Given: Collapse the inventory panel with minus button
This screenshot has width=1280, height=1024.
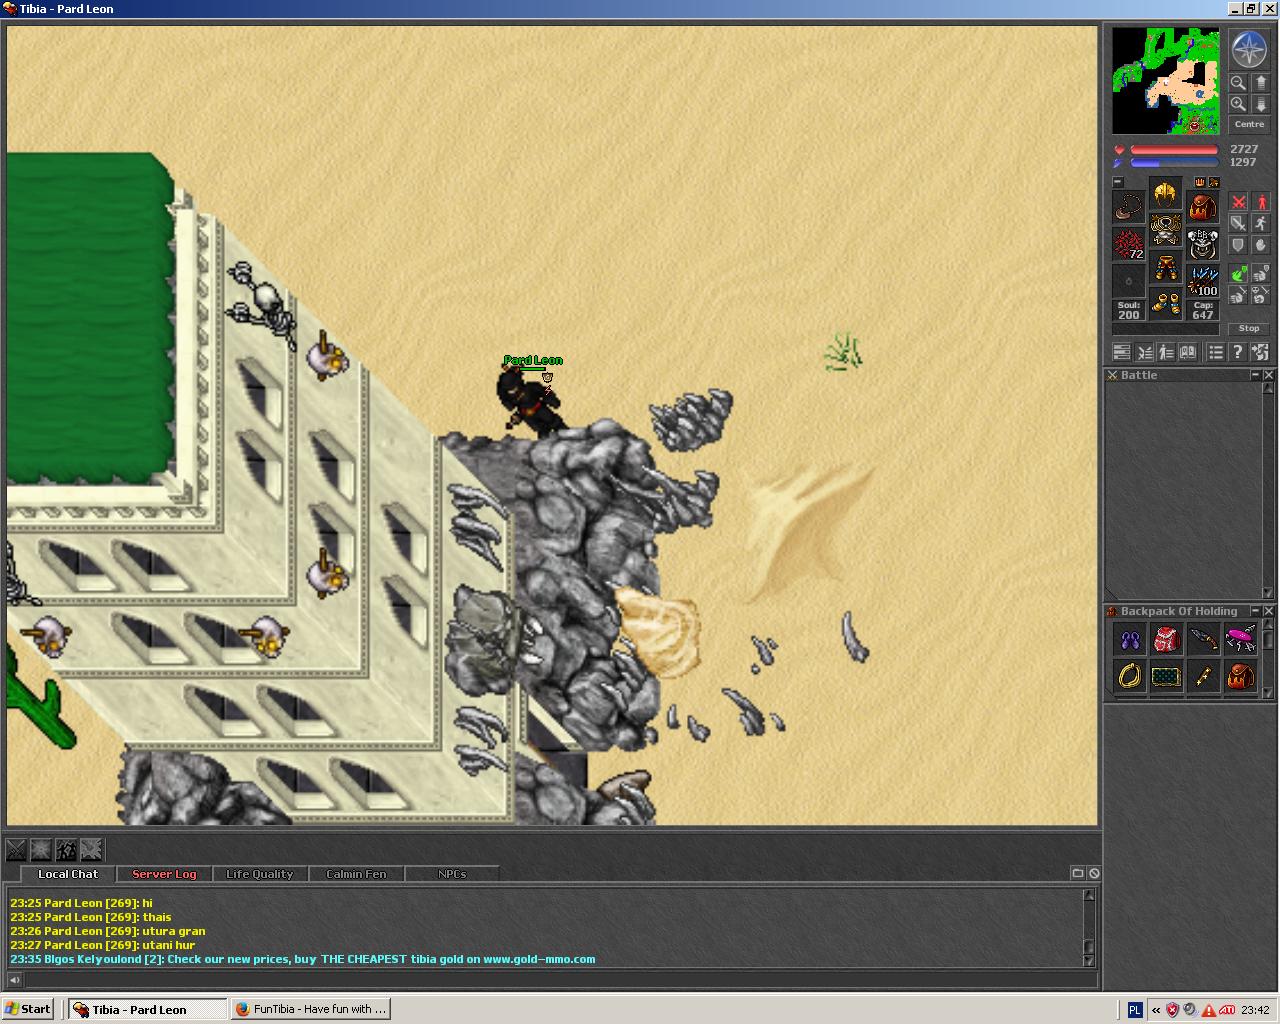Looking at the screenshot, I should [1118, 182].
